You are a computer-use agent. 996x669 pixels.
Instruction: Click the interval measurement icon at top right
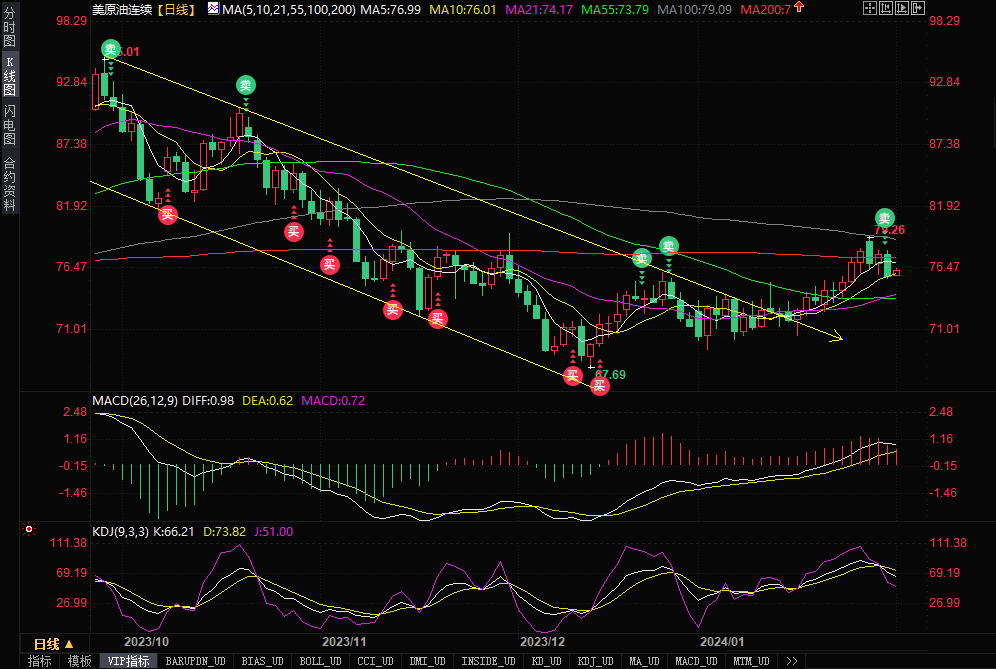pyautogui.click(x=887, y=9)
